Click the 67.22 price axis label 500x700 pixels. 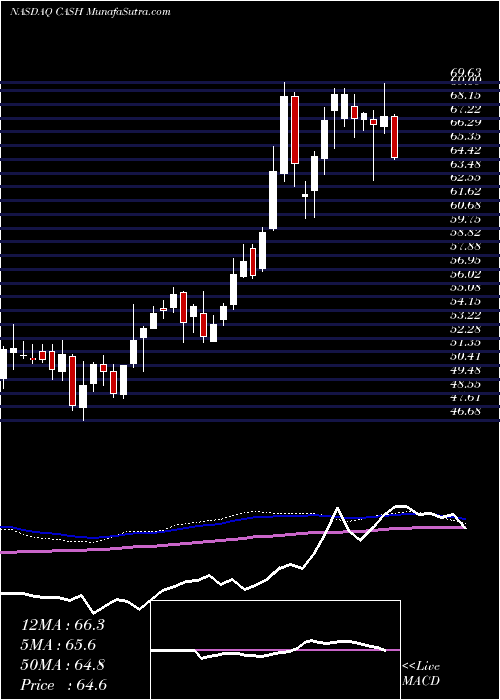pyautogui.click(x=464, y=109)
